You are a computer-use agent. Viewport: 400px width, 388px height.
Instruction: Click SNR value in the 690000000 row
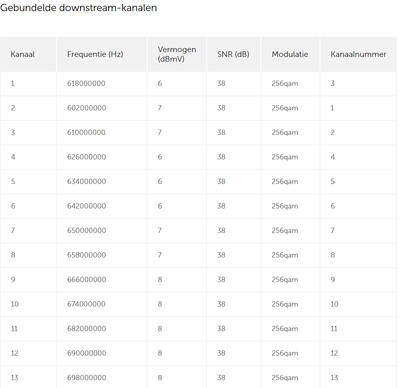[221, 353]
